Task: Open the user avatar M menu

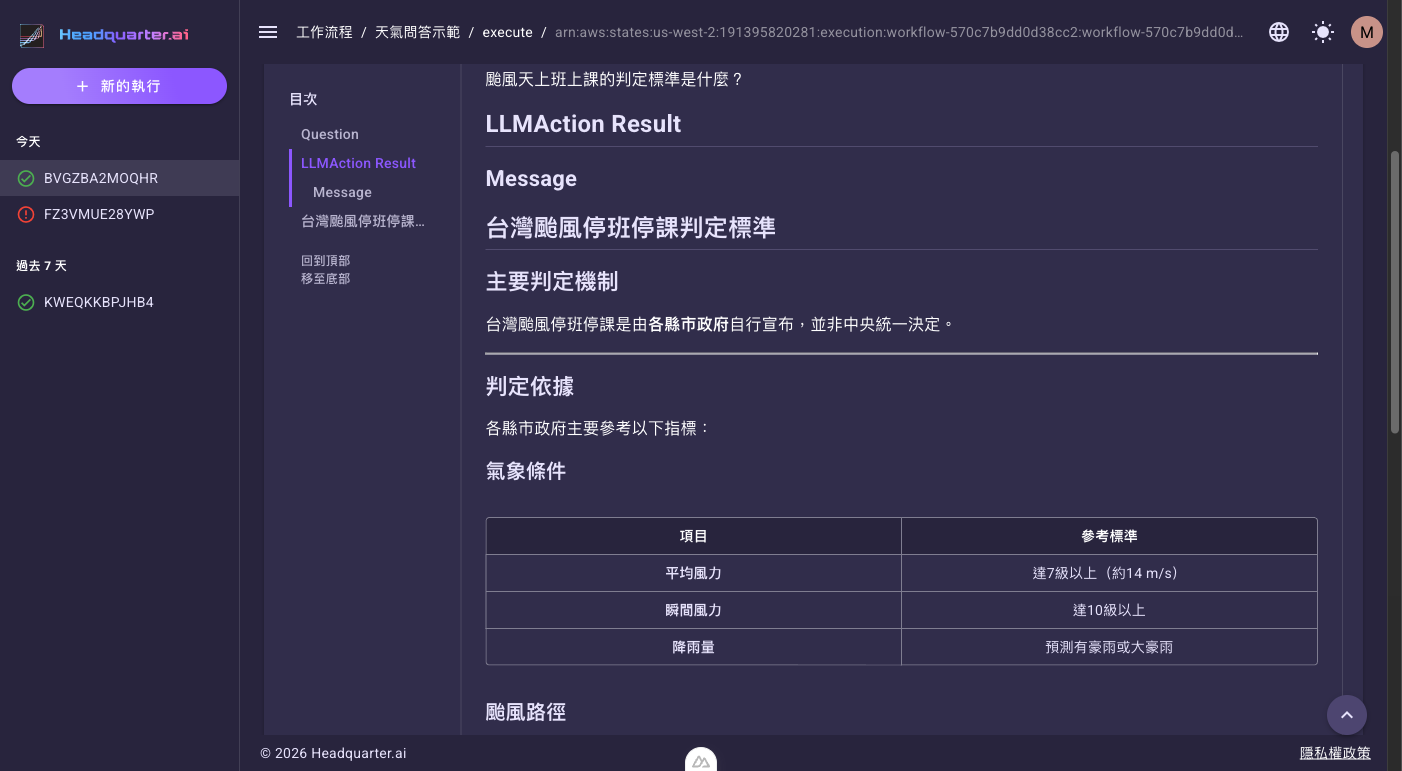Action: tap(1367, 32)
